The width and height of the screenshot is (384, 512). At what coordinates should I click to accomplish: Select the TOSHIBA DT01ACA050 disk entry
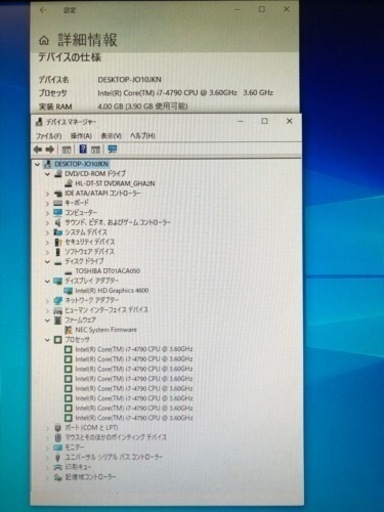(x=108, y=271)
